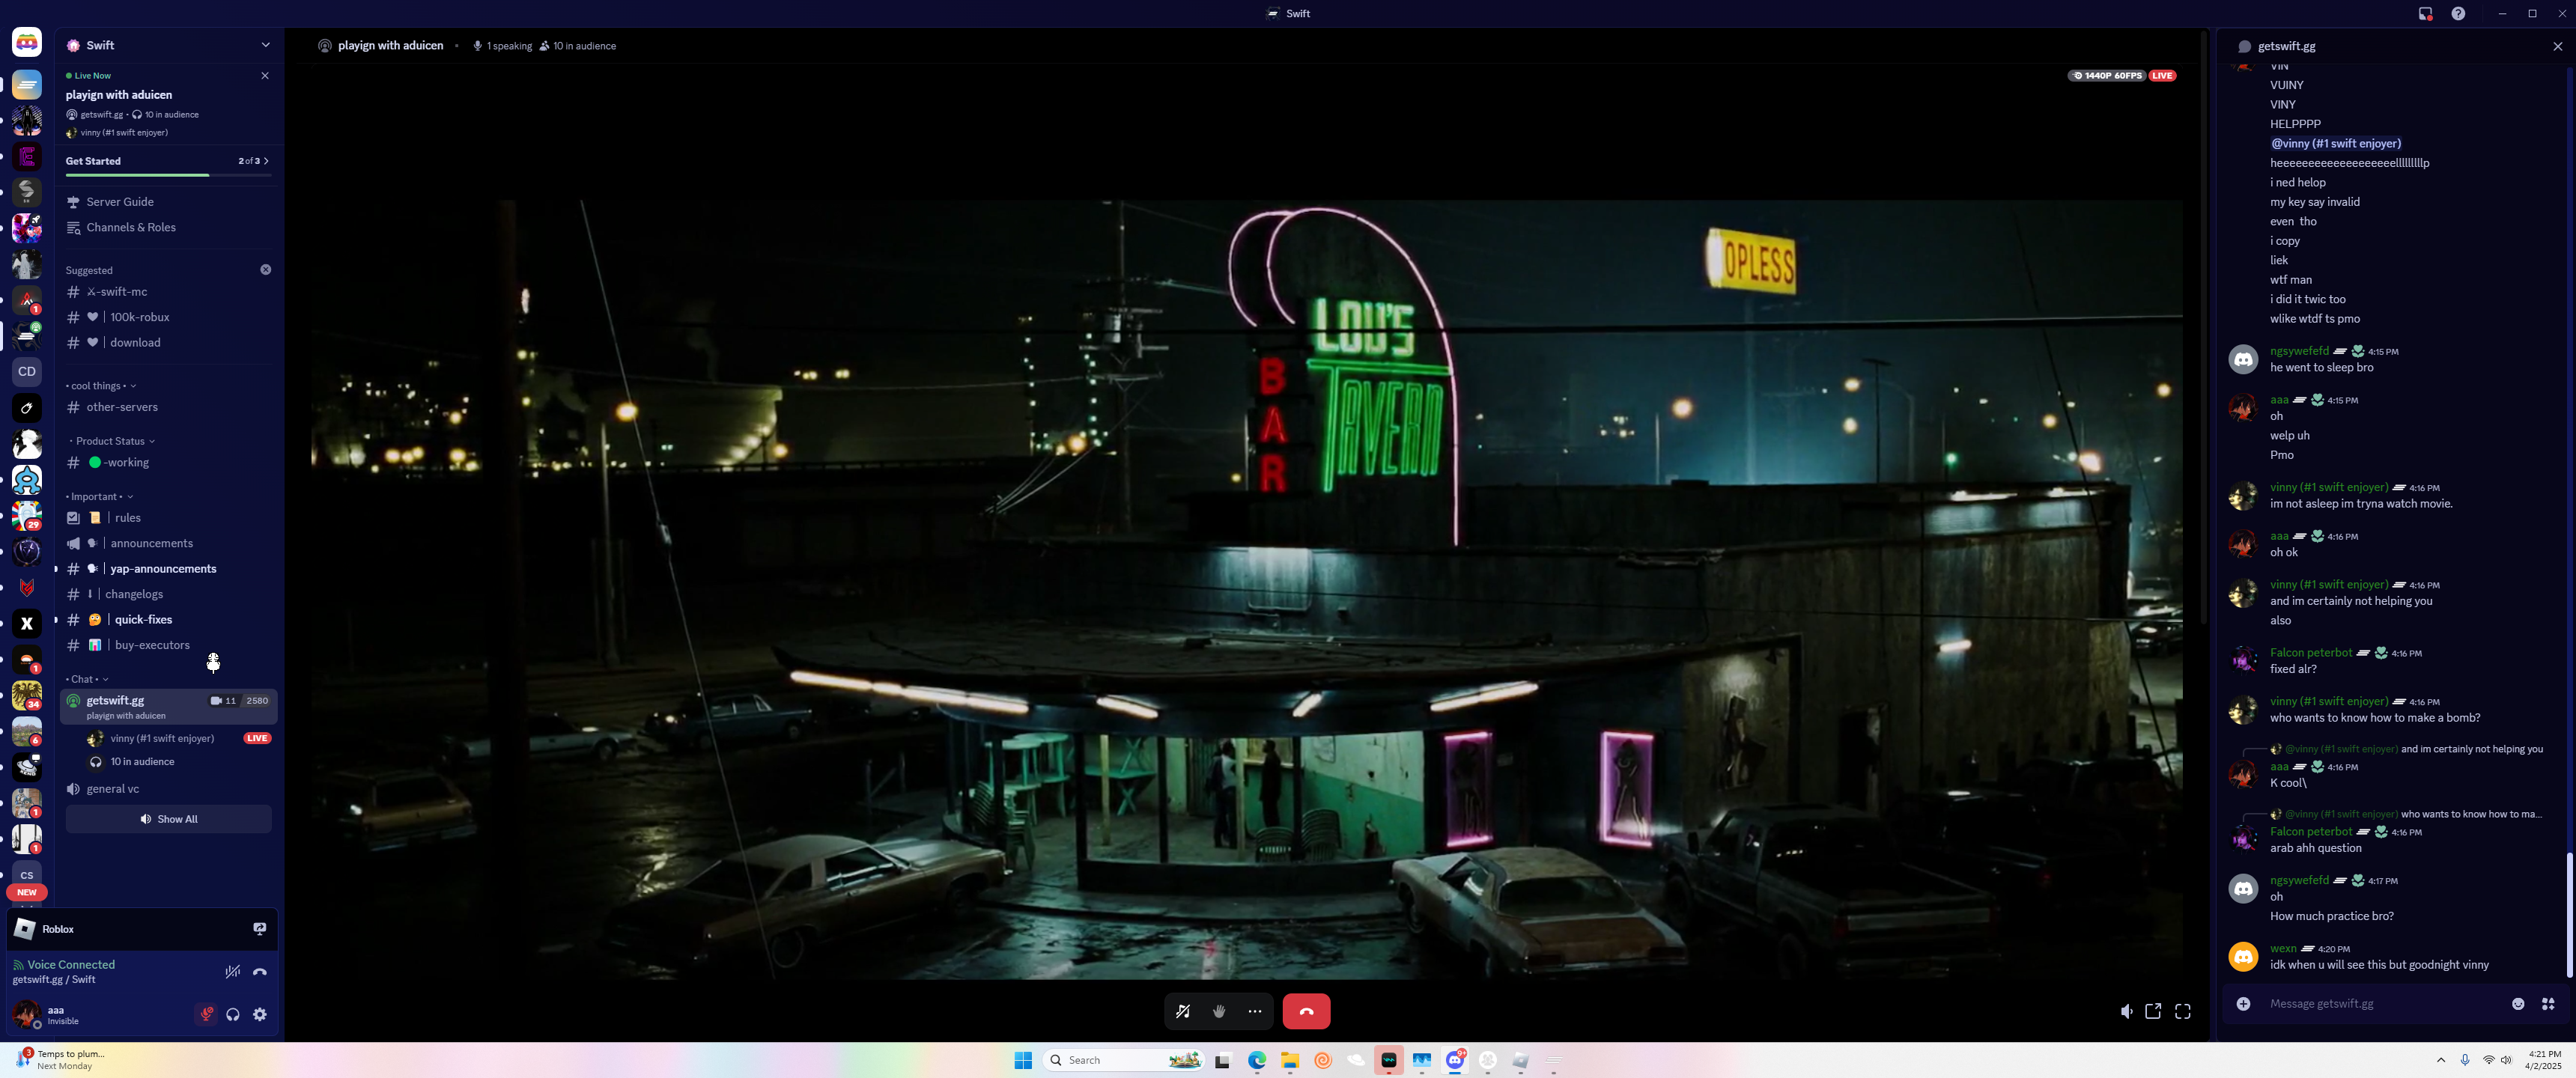Open user settings gear
Viewport: 2576px width, 1078px height.
[x=260, y=1014]
